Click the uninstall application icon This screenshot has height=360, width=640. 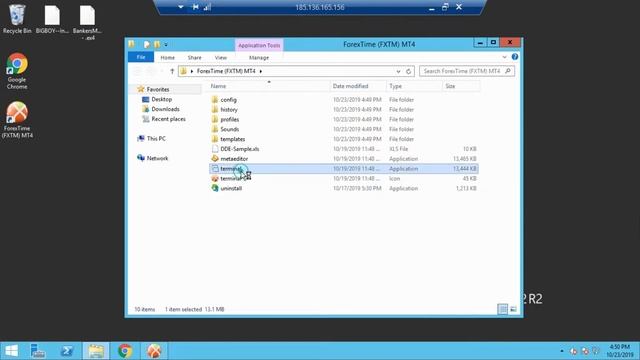coord(215,188)
